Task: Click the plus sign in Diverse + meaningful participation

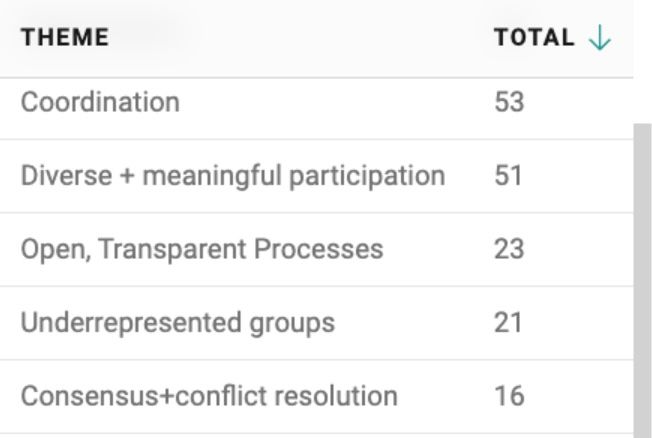Action: click(x=127, y=176)
